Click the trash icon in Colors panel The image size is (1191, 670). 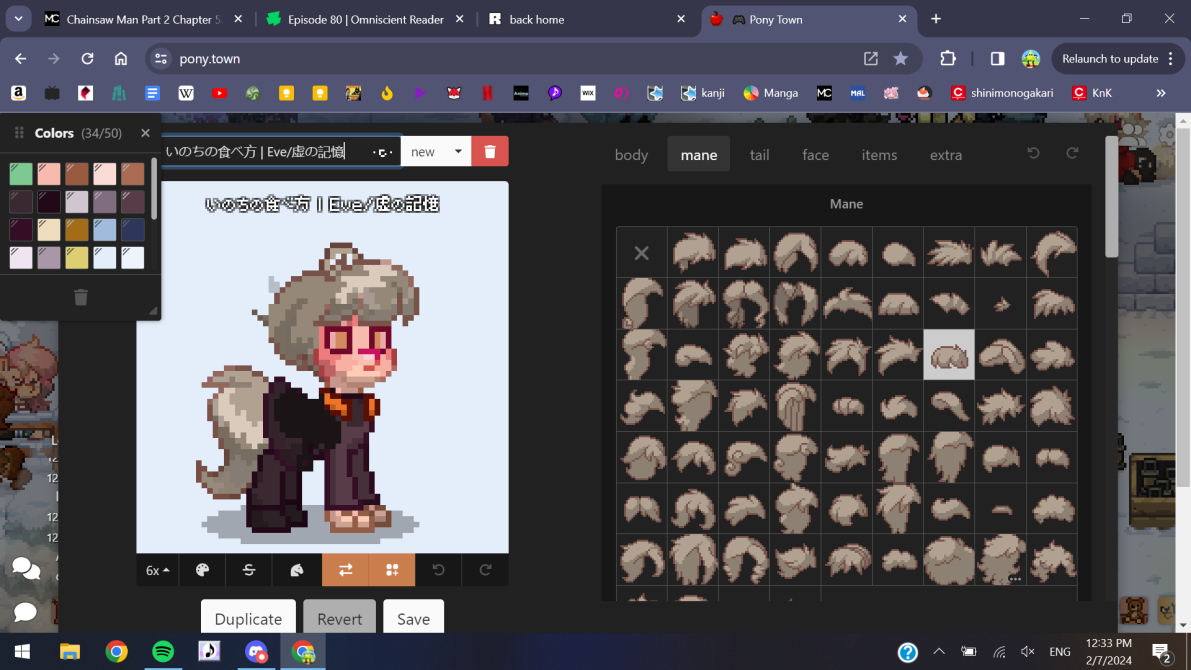(81, 297)
